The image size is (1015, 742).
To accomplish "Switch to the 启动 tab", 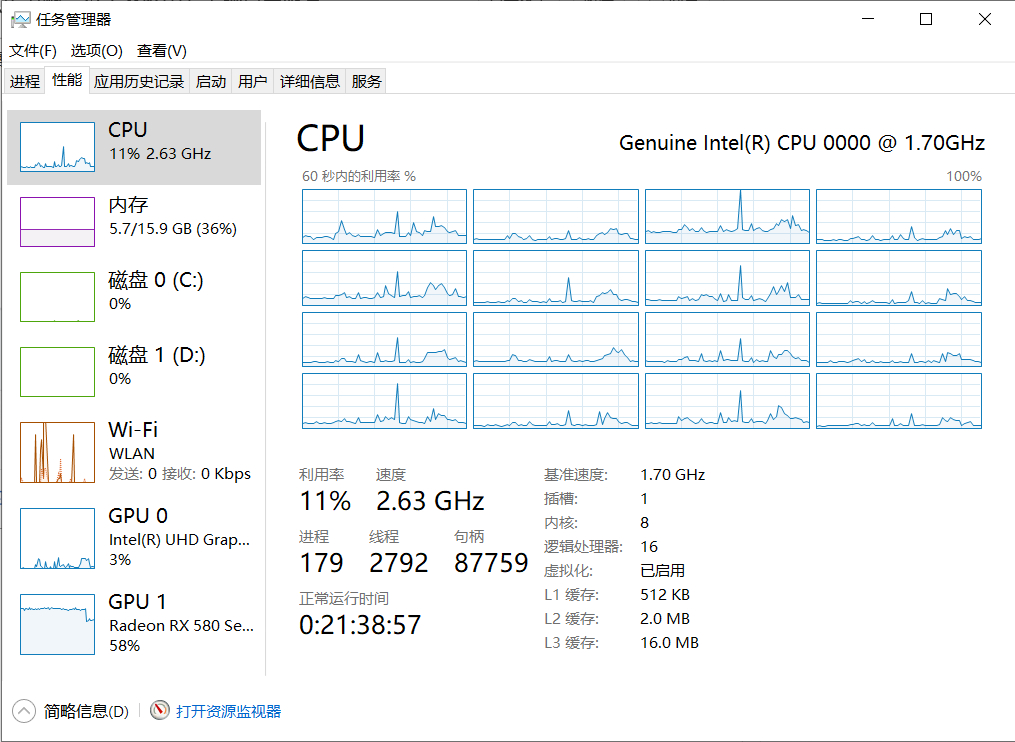I will point(210,82).
